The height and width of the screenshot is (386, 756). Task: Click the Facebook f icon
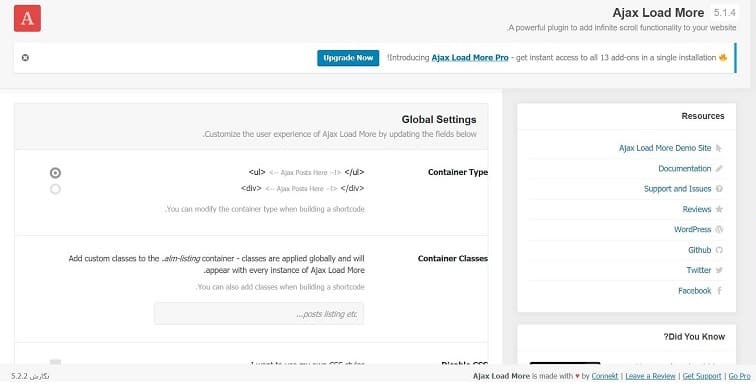719,291
